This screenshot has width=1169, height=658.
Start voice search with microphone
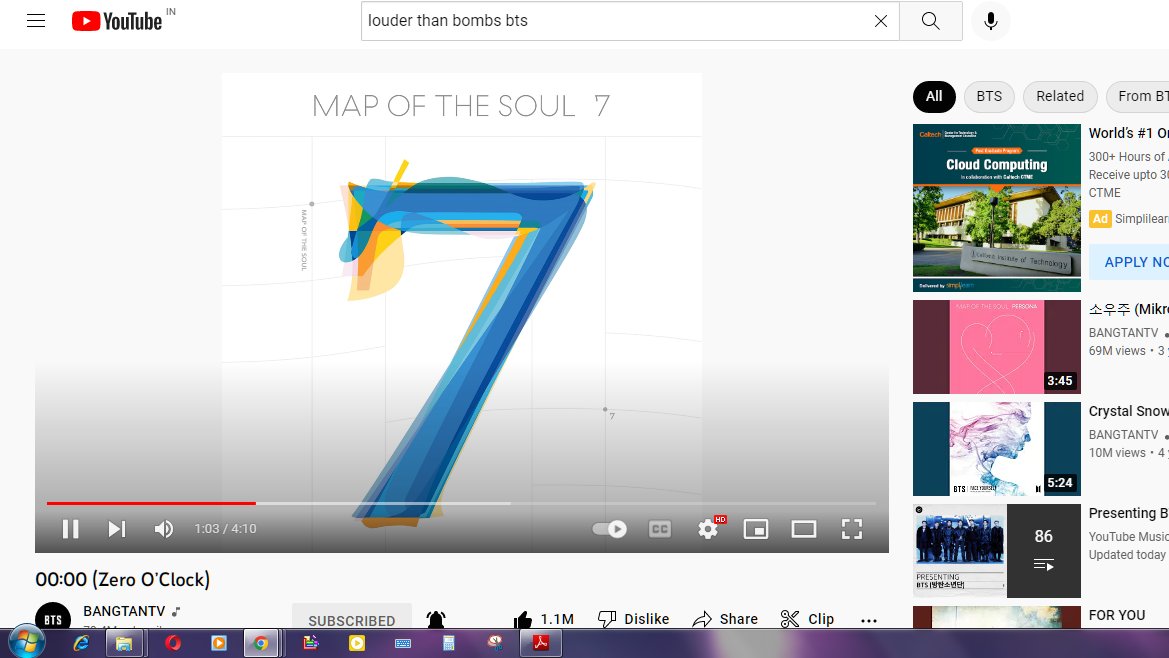pos(991,21)
